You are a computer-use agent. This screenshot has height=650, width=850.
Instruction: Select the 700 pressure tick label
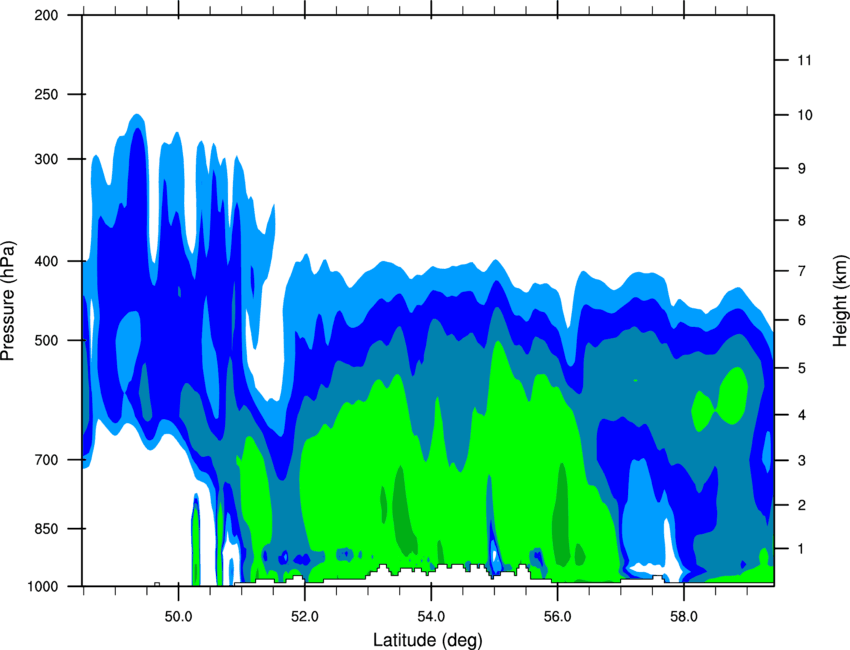pos(46,460)
